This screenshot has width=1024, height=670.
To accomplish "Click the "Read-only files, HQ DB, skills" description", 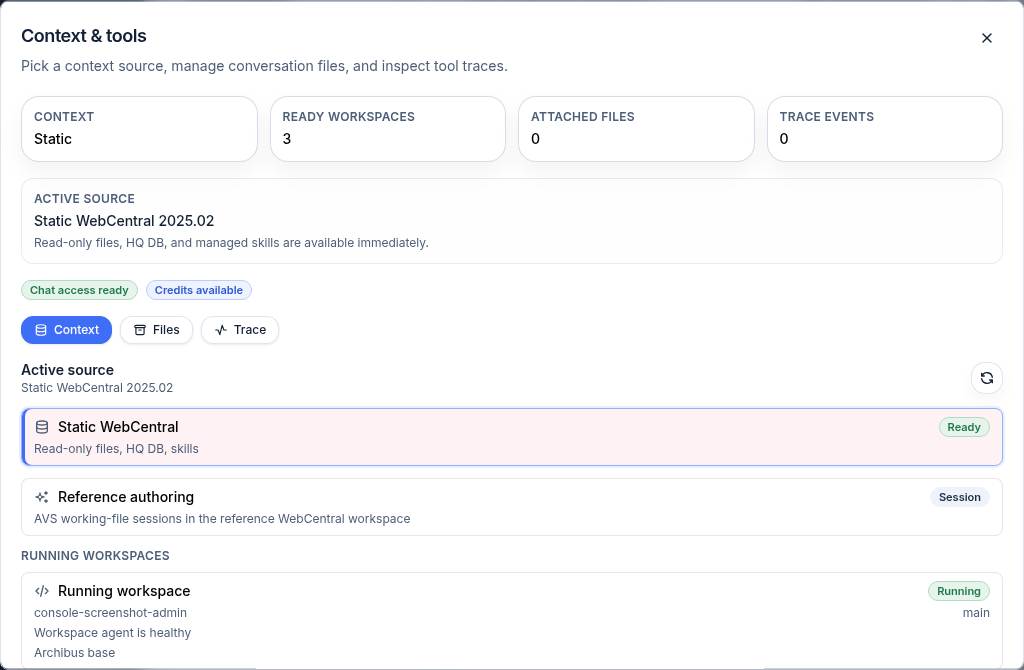I will click(116, 449).
